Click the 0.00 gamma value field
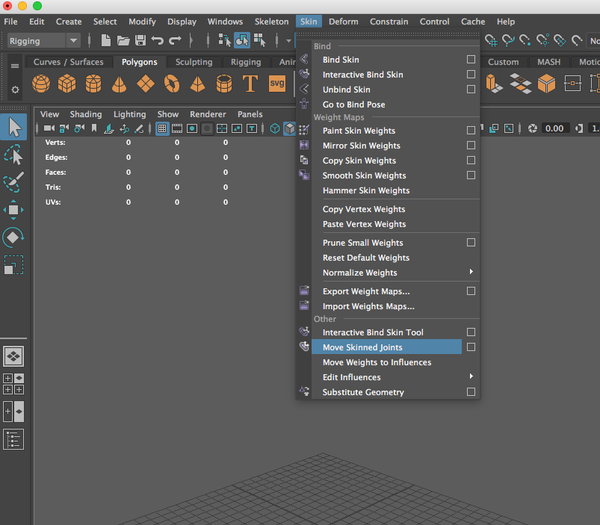The width and height of the screenshot is (600, 525). [x=554, y=129]
